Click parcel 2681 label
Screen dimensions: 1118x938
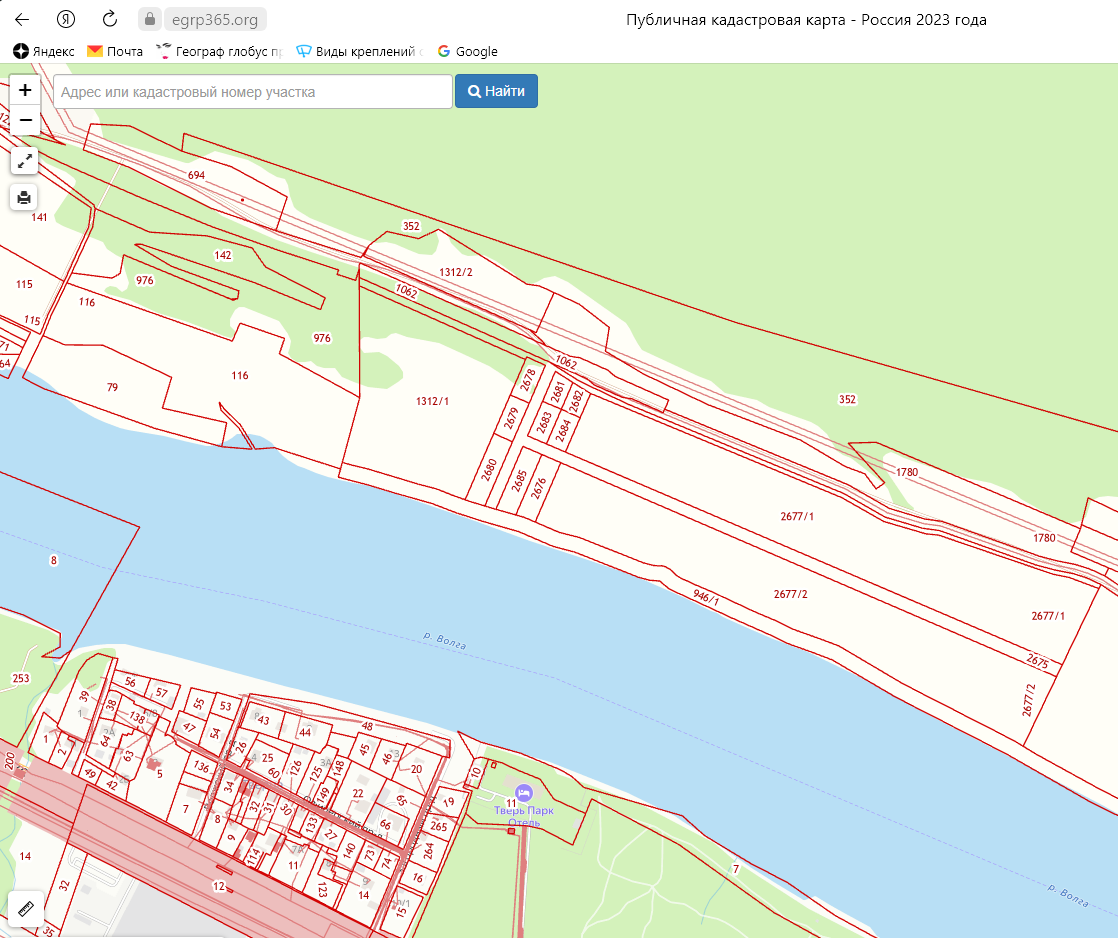(558, 391)
